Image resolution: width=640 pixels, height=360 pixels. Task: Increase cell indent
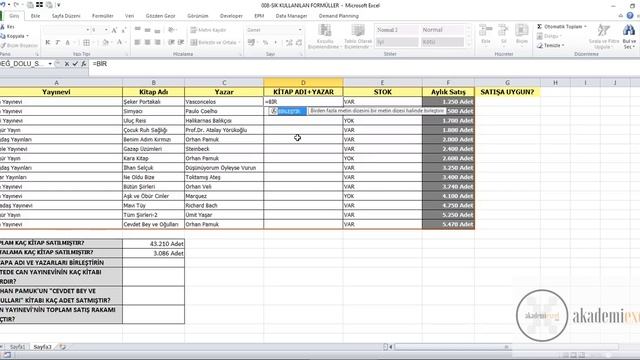(181, 42)
